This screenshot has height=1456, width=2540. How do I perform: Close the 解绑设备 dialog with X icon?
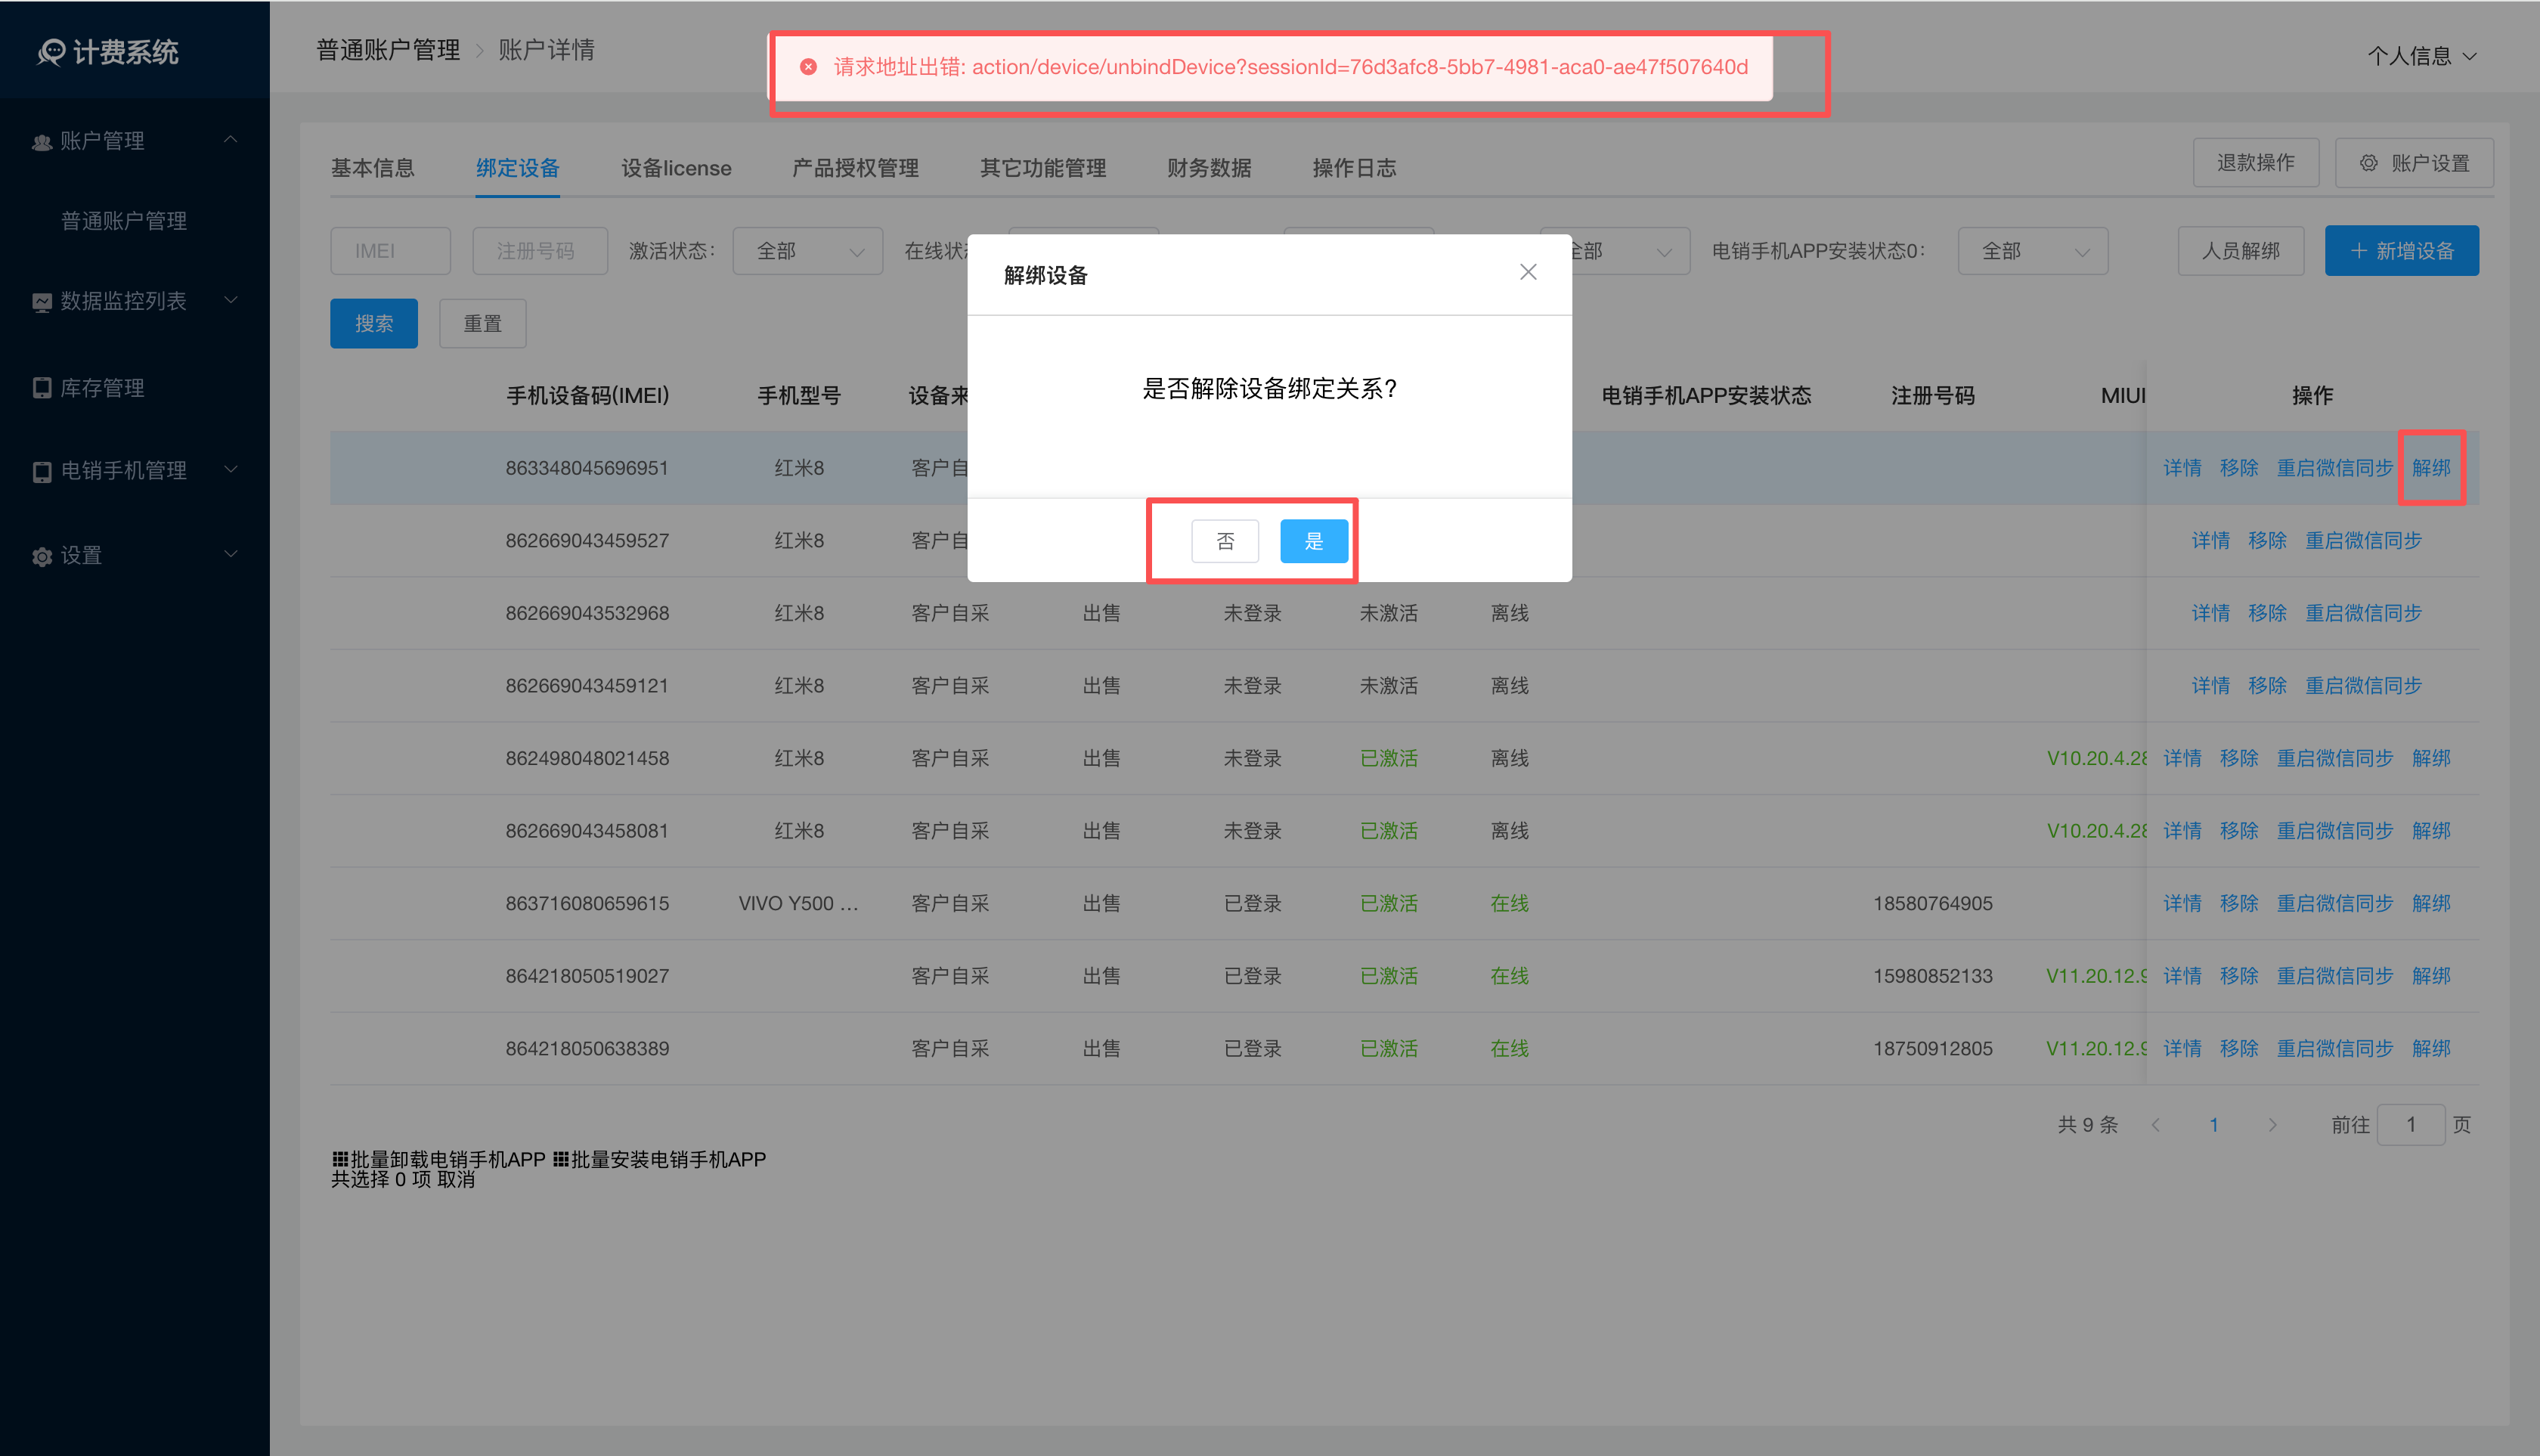click(x=1527, y=272)
